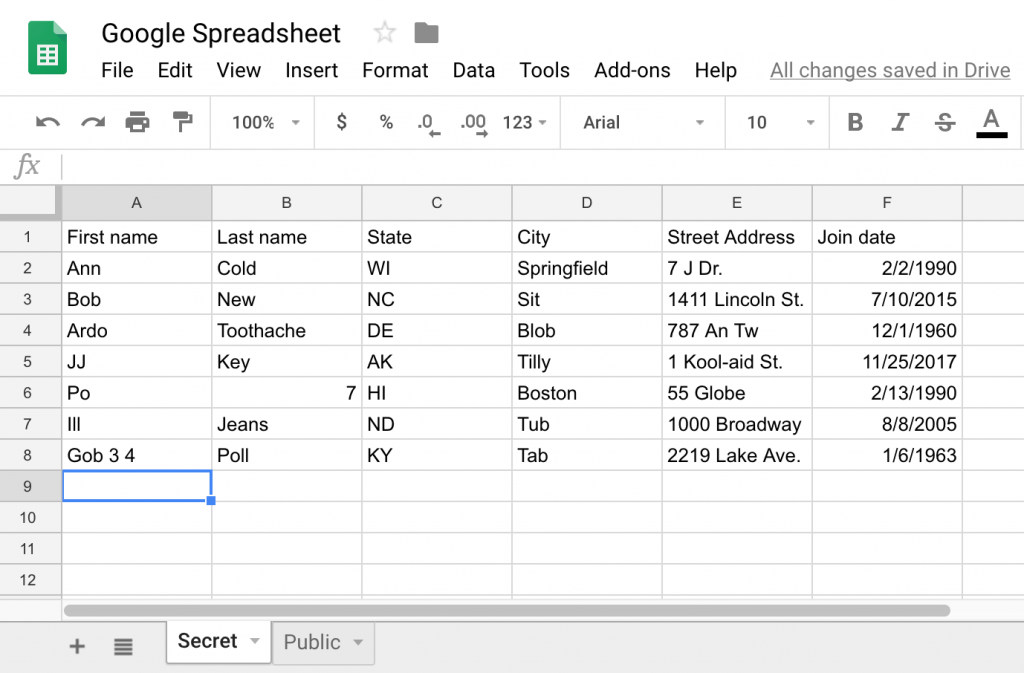Decrease decimal places
Screen dimensions: 1024x673
tap(429, 122)
